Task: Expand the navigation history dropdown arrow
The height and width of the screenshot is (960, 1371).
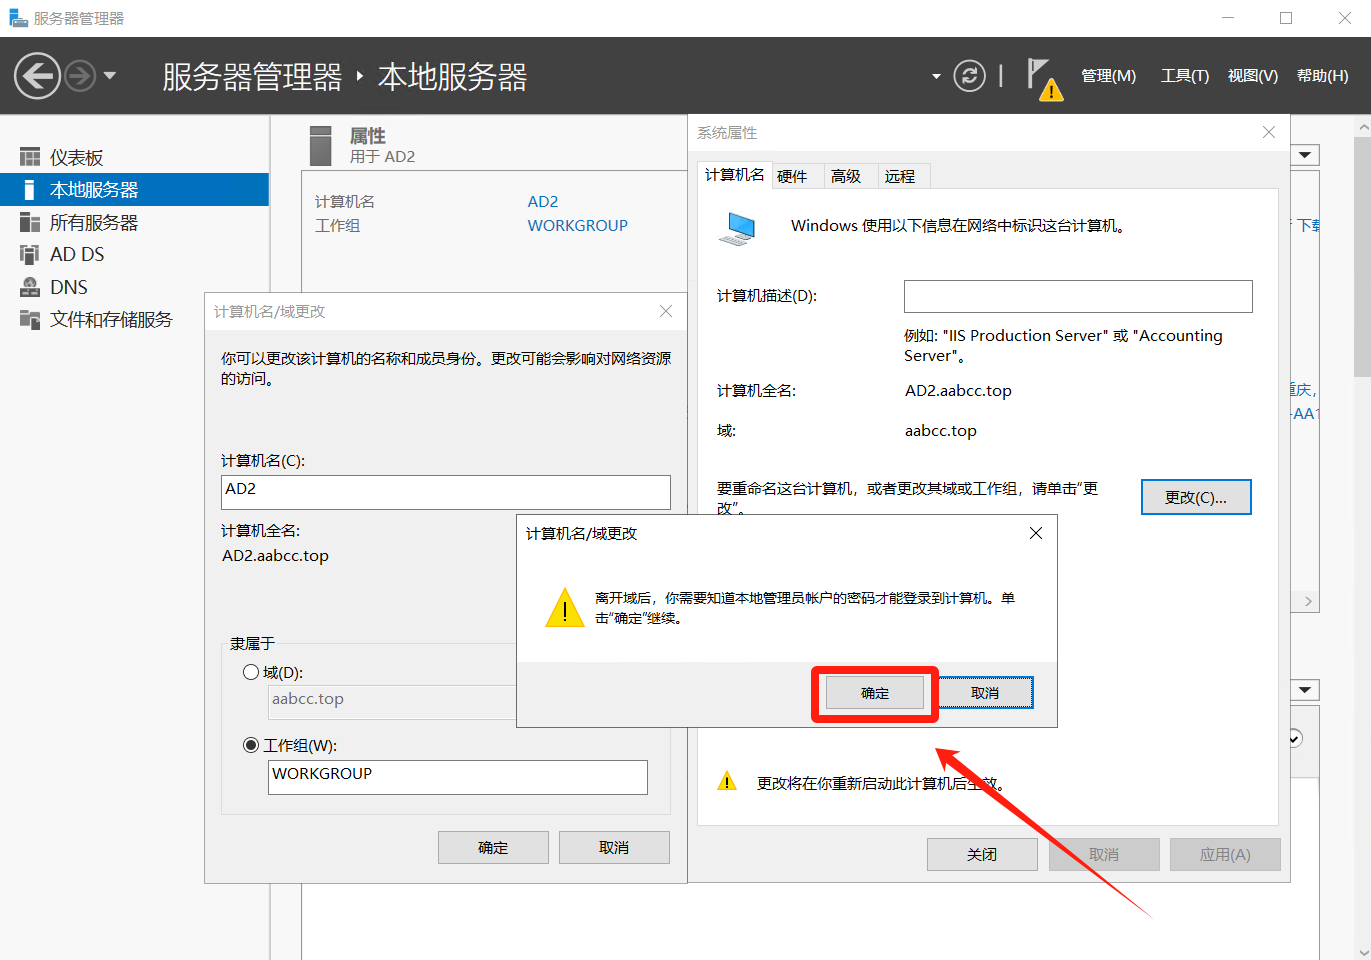Action: click(x=110, y=76)
